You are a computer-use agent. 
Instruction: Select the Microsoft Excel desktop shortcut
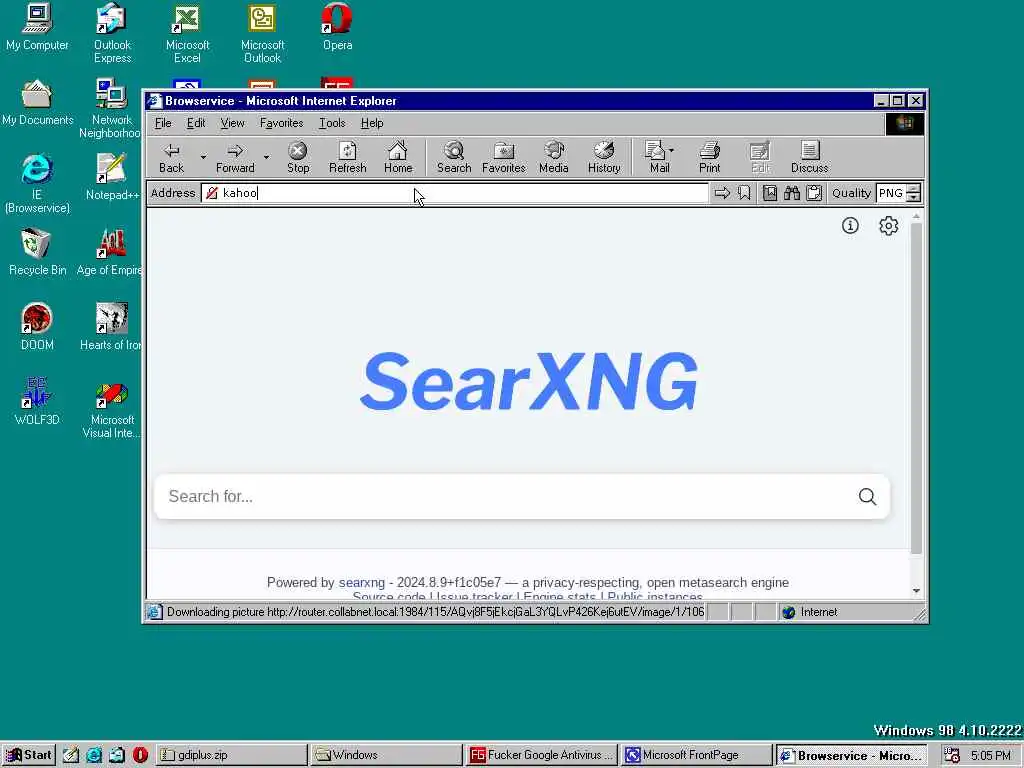[187, 34]
